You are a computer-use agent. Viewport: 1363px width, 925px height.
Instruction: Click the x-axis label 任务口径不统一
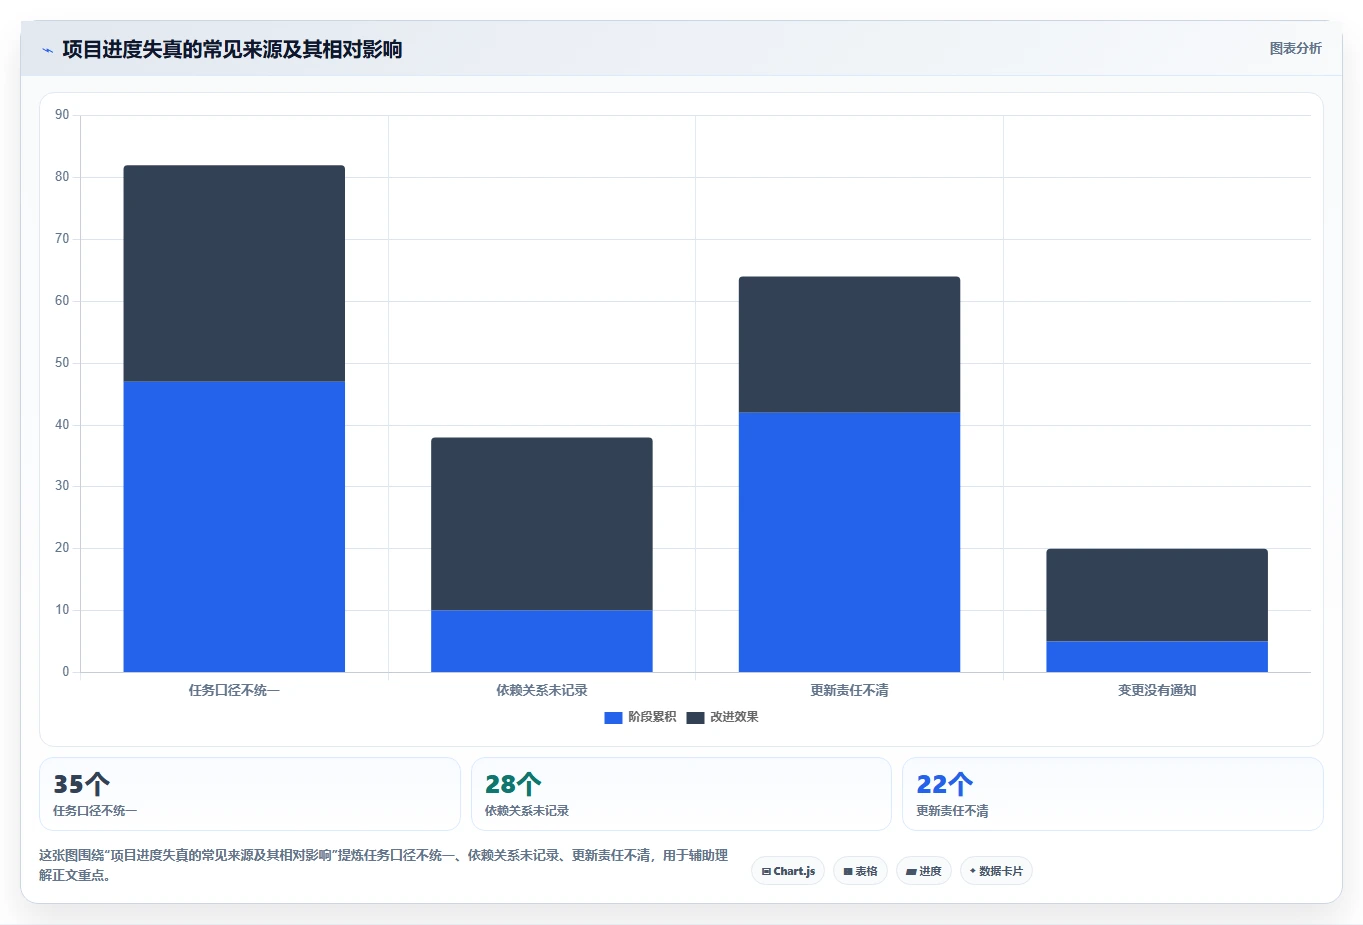click(x=234, y=690)
